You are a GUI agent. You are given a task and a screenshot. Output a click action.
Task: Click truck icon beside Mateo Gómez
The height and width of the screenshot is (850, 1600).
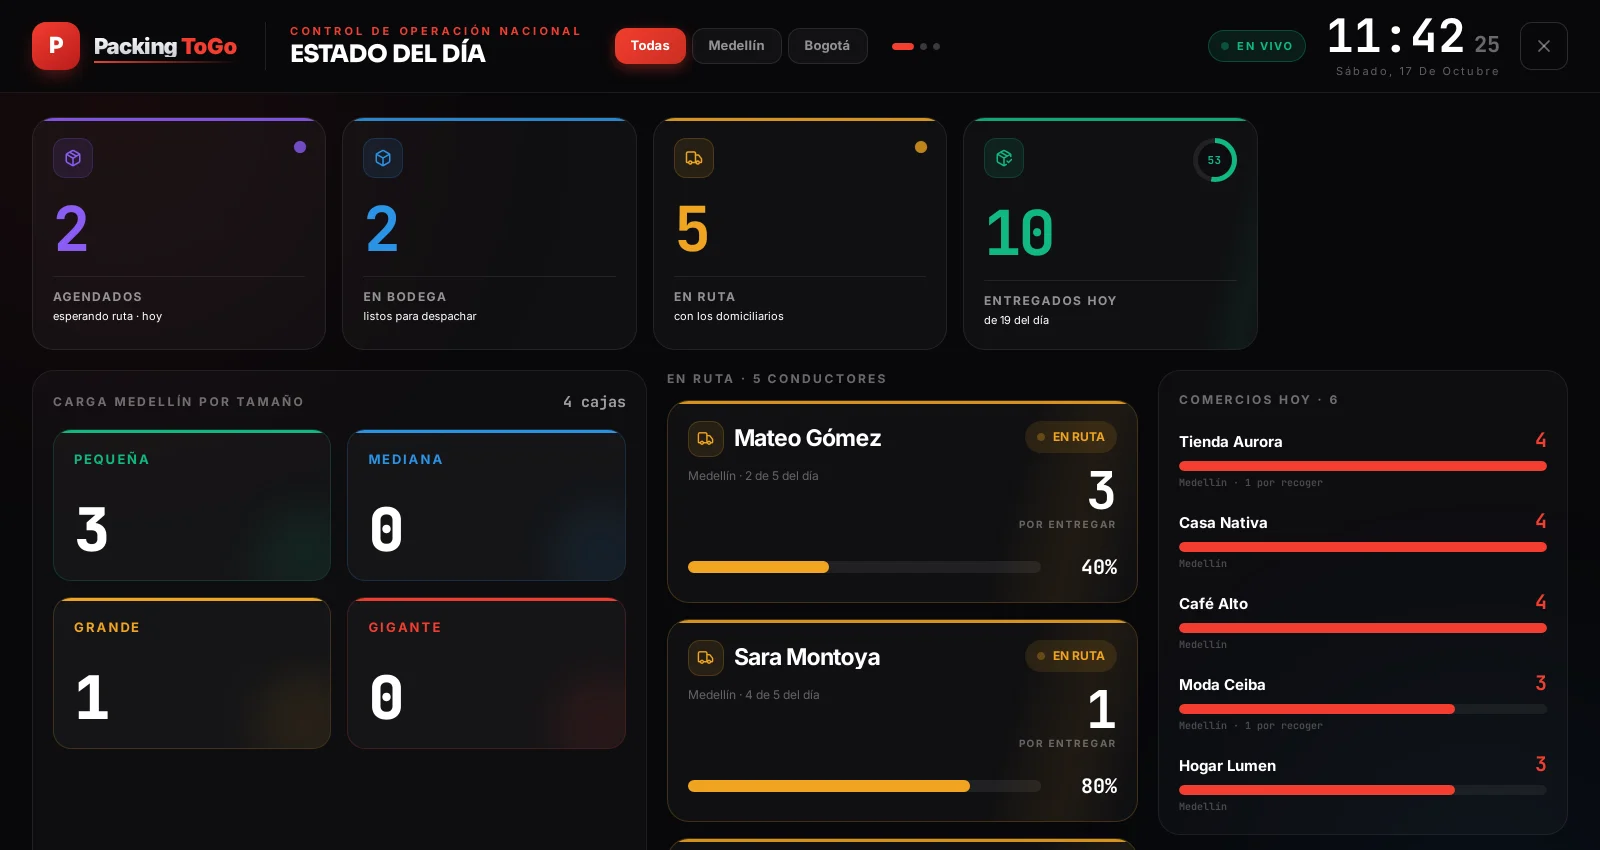[706, 438]
